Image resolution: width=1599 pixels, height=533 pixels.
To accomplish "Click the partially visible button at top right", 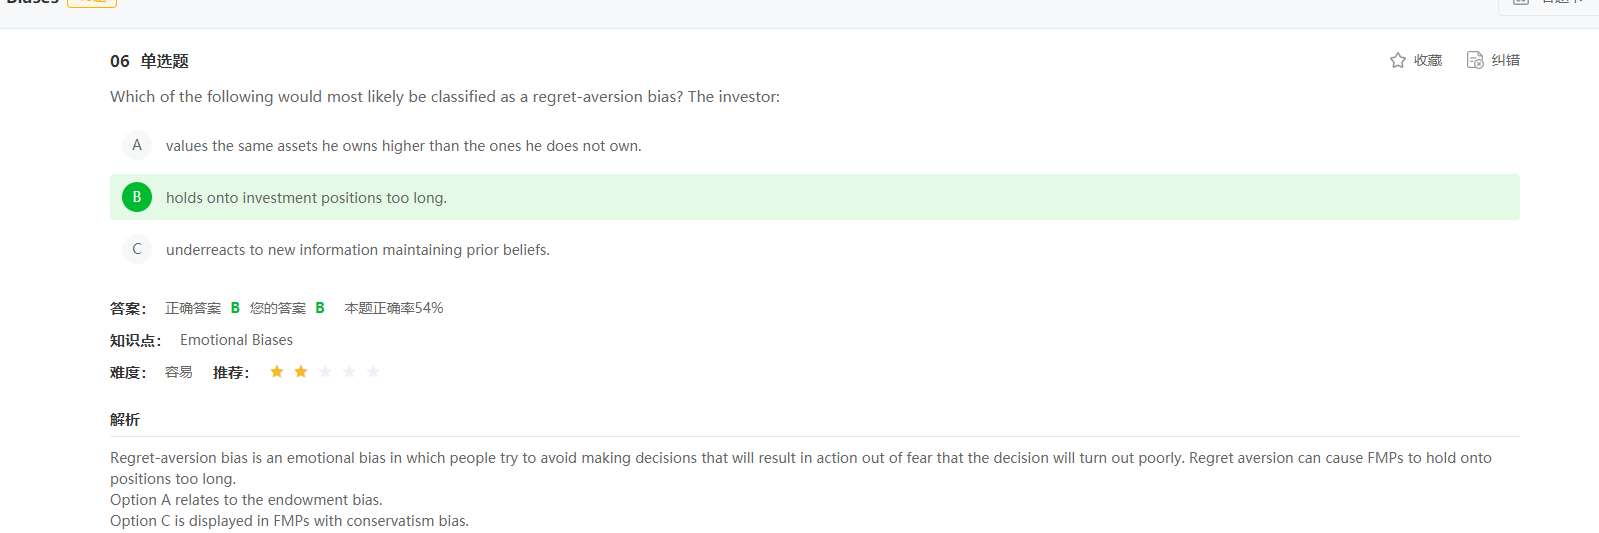I will (1548, 5).
